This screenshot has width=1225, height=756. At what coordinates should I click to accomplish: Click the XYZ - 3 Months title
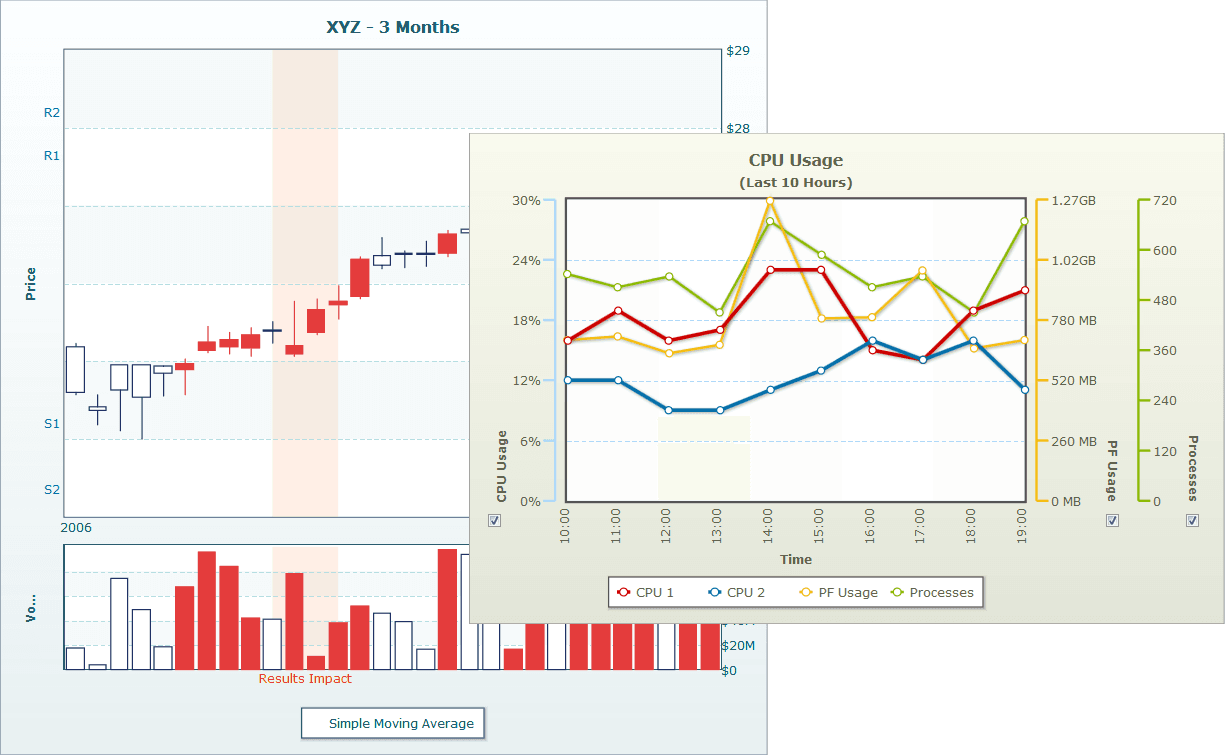[x=393, y=27]
